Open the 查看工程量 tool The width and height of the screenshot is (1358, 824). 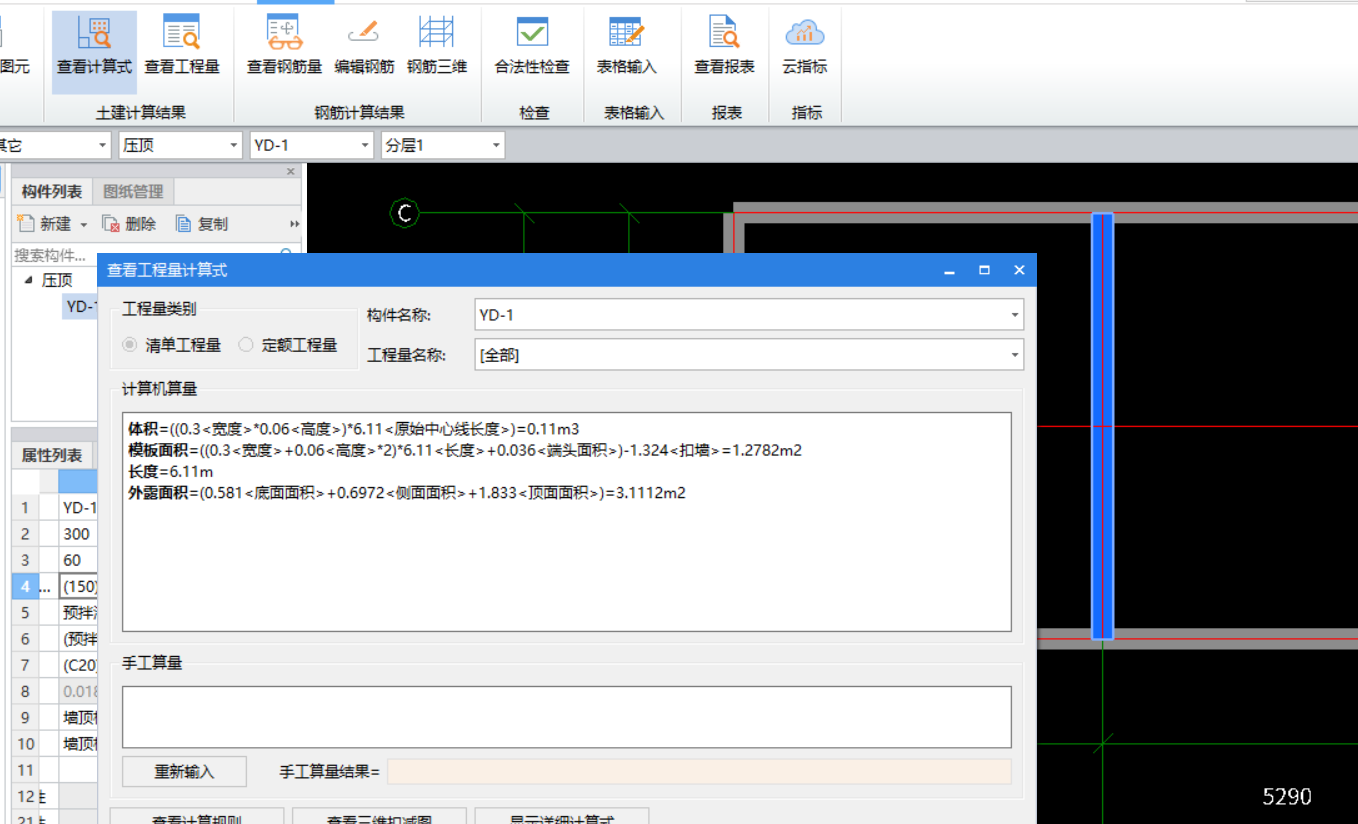182,48
